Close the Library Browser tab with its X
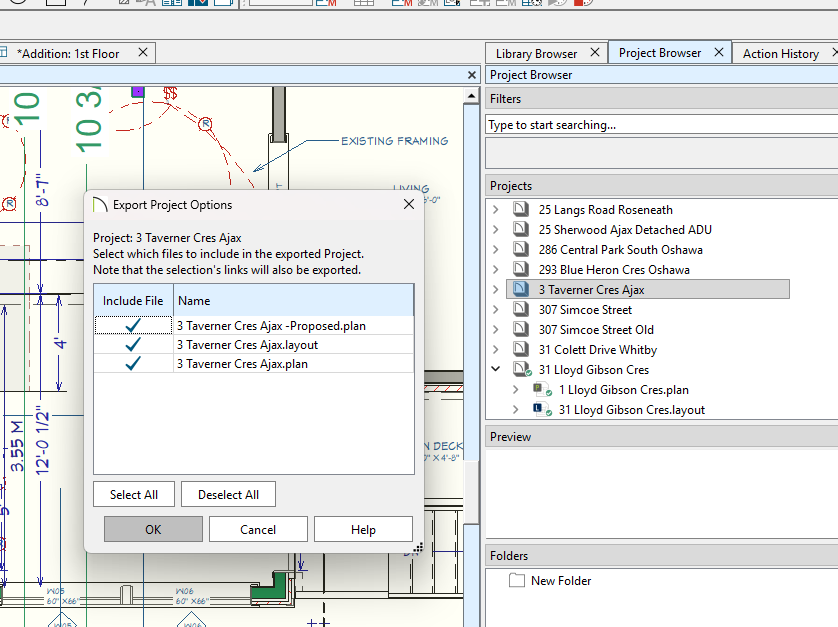The height and width of the screenshot is (627, 838). pyautogui.click(x=595, y=52)
